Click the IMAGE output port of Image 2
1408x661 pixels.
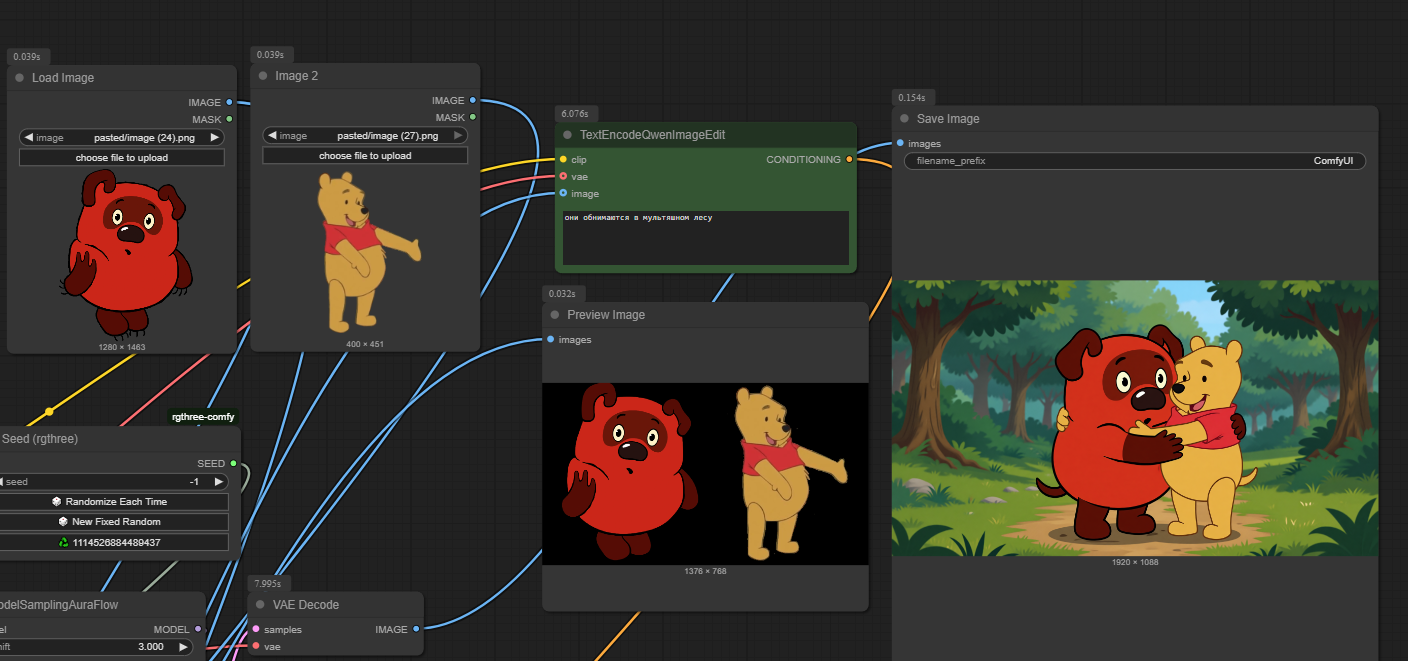pos(473,100)
